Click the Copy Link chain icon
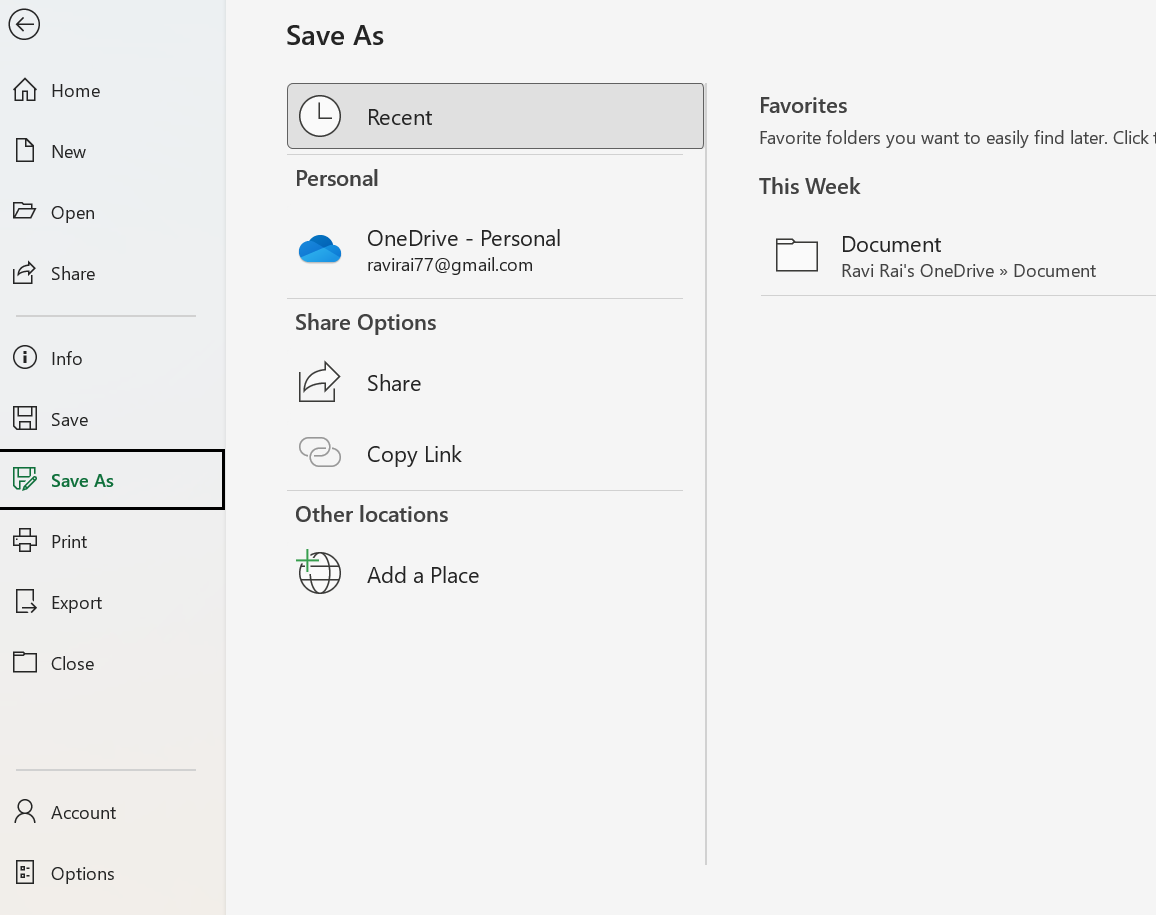The height and width of the screenshot is (915, 1156). pos(320,452)
